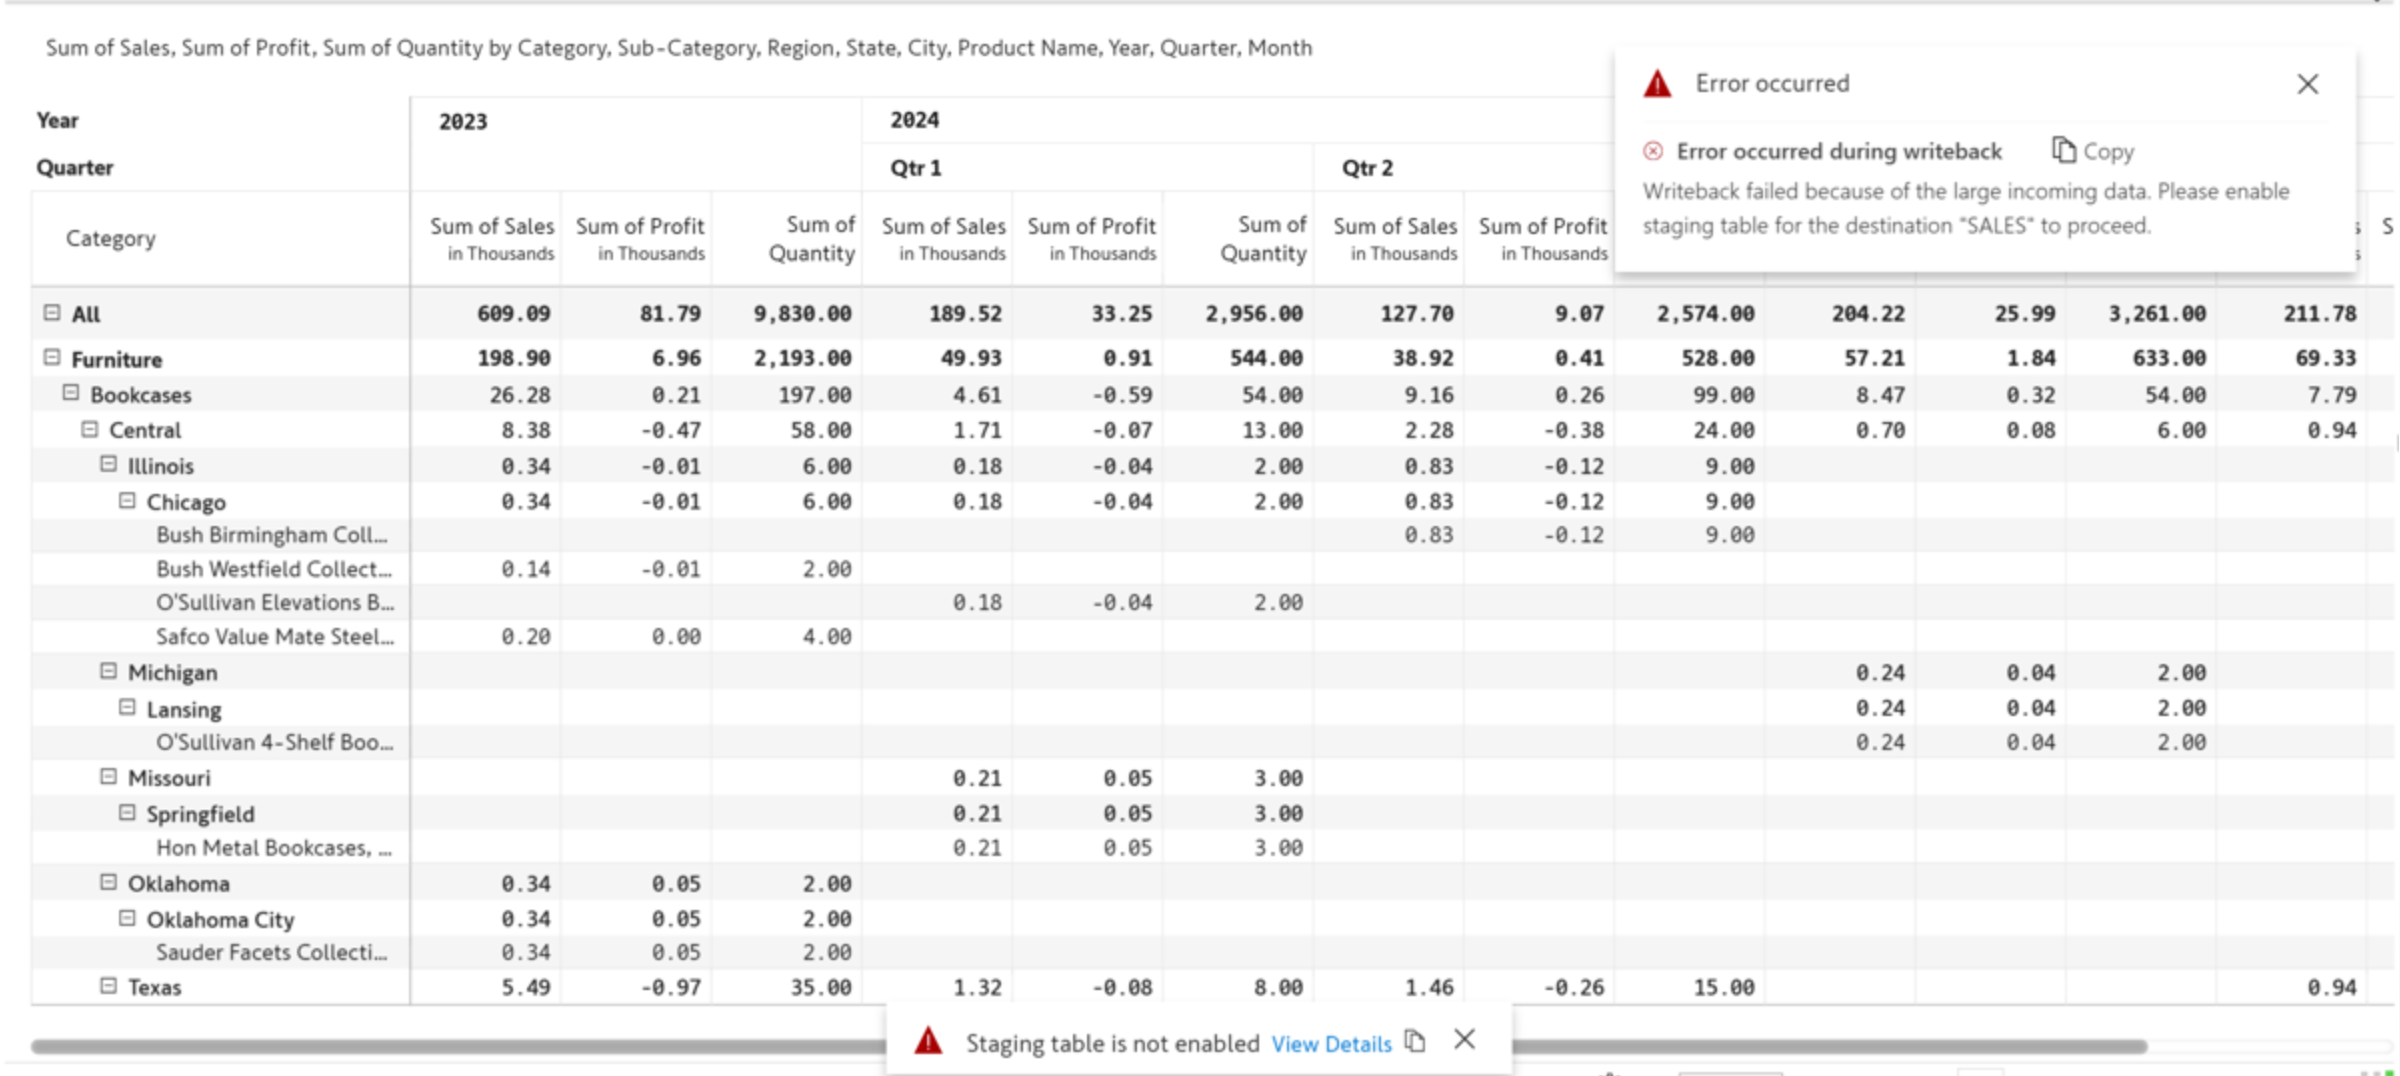Collapse the Furniture category

(x=52, y=357)
